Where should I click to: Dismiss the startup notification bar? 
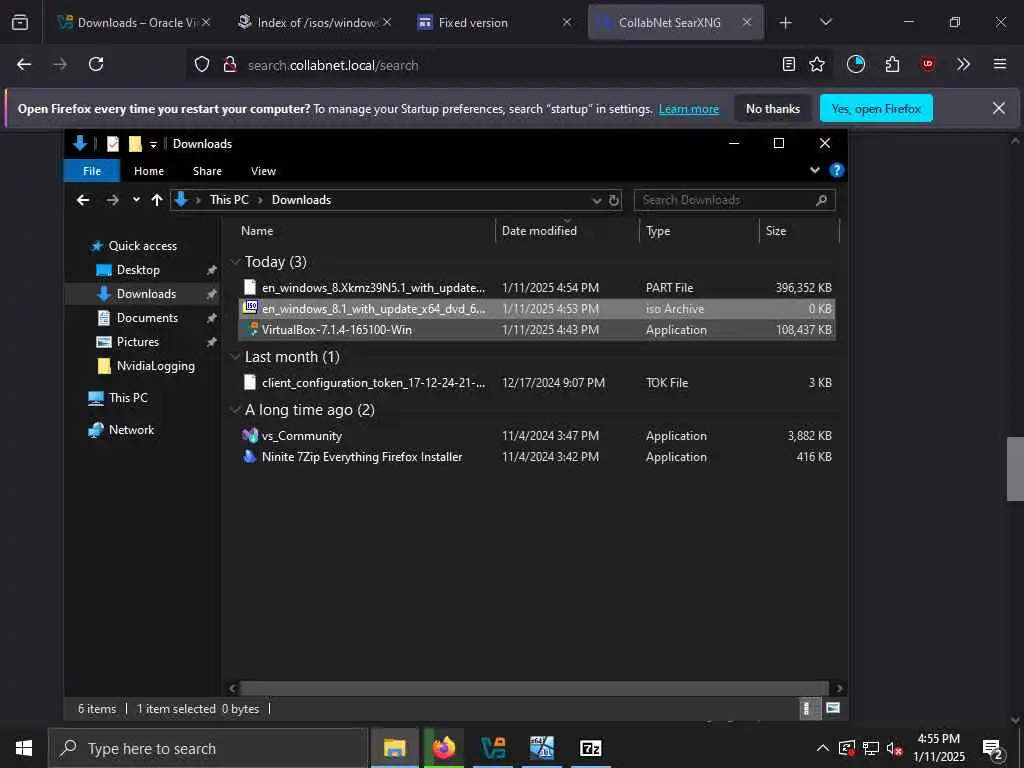(x=999, y=108)
